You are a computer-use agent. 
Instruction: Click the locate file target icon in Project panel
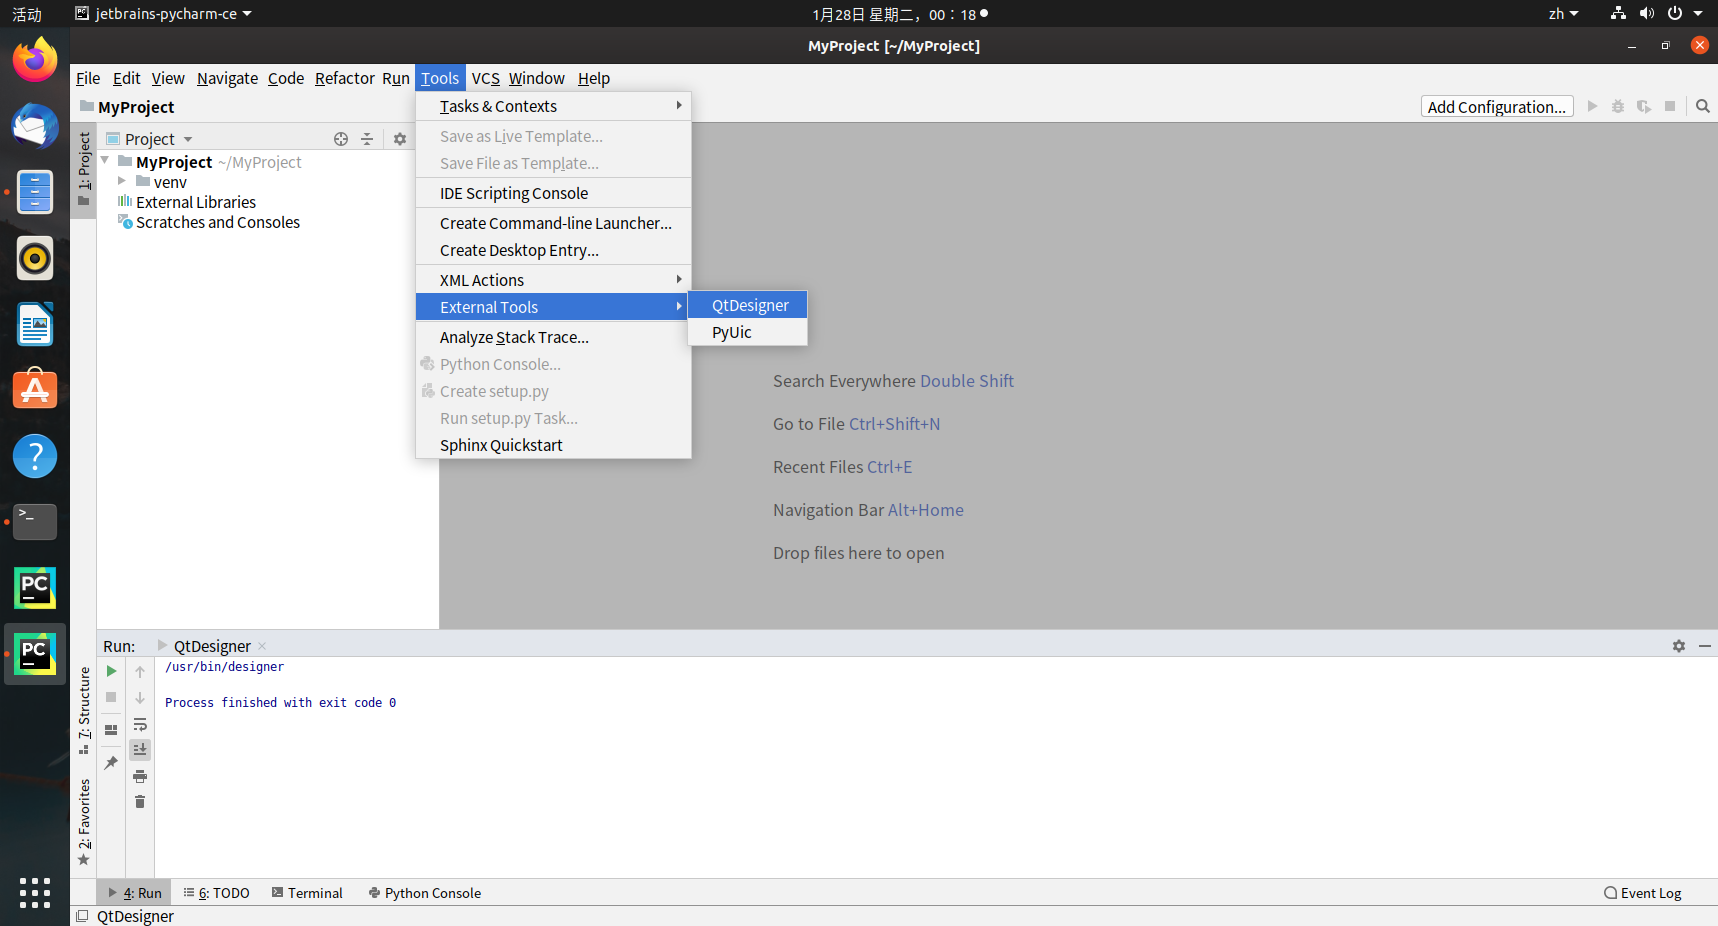[341, 139]
